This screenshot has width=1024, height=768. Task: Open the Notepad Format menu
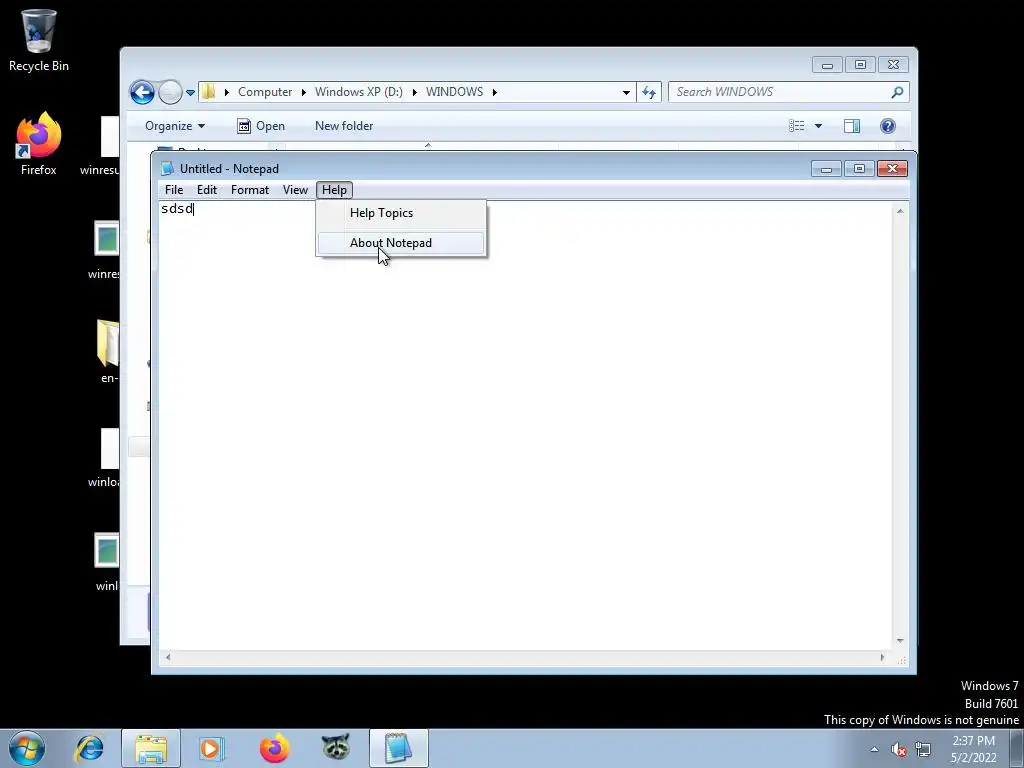(249, 190)
